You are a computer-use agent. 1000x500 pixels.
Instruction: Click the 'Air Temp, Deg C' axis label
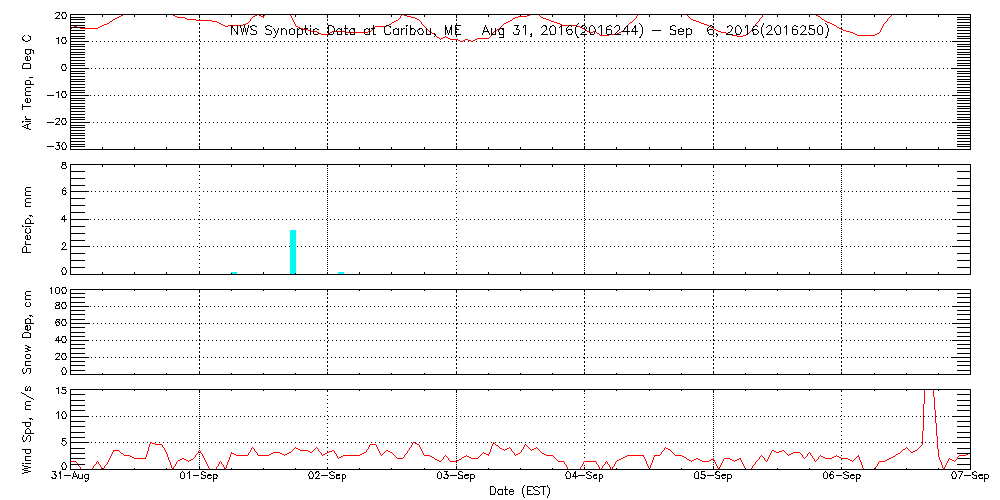(28, 82)
